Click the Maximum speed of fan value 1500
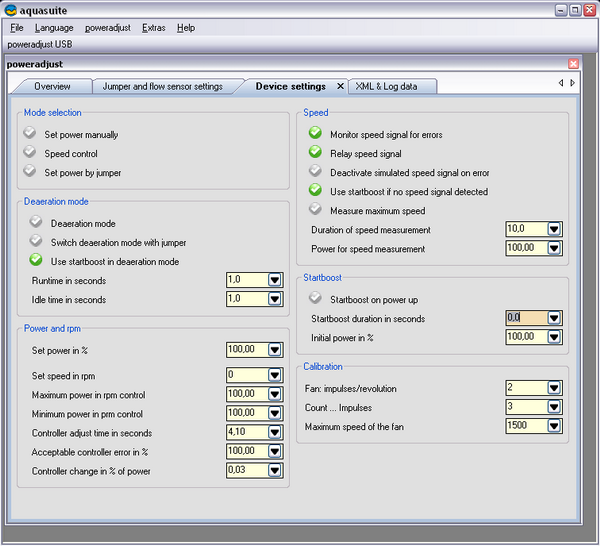Image resolution: width=600 pixels, height=546 pixels. coord(527,426)
